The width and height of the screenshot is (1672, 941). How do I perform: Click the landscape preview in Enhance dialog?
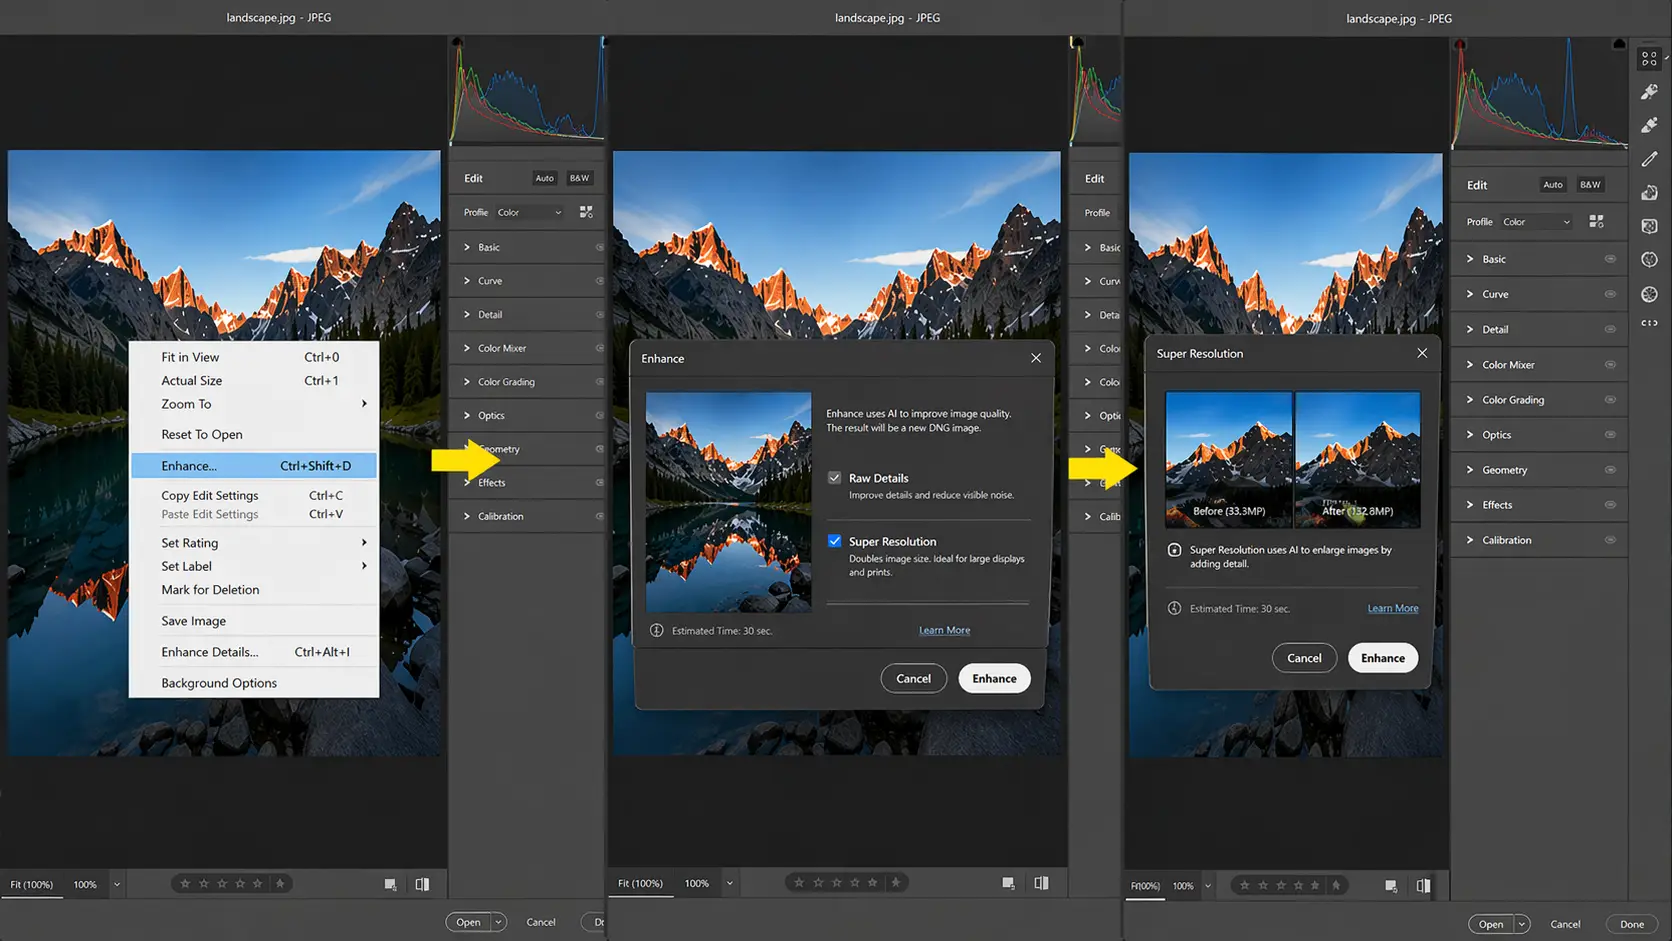point(728,501)
